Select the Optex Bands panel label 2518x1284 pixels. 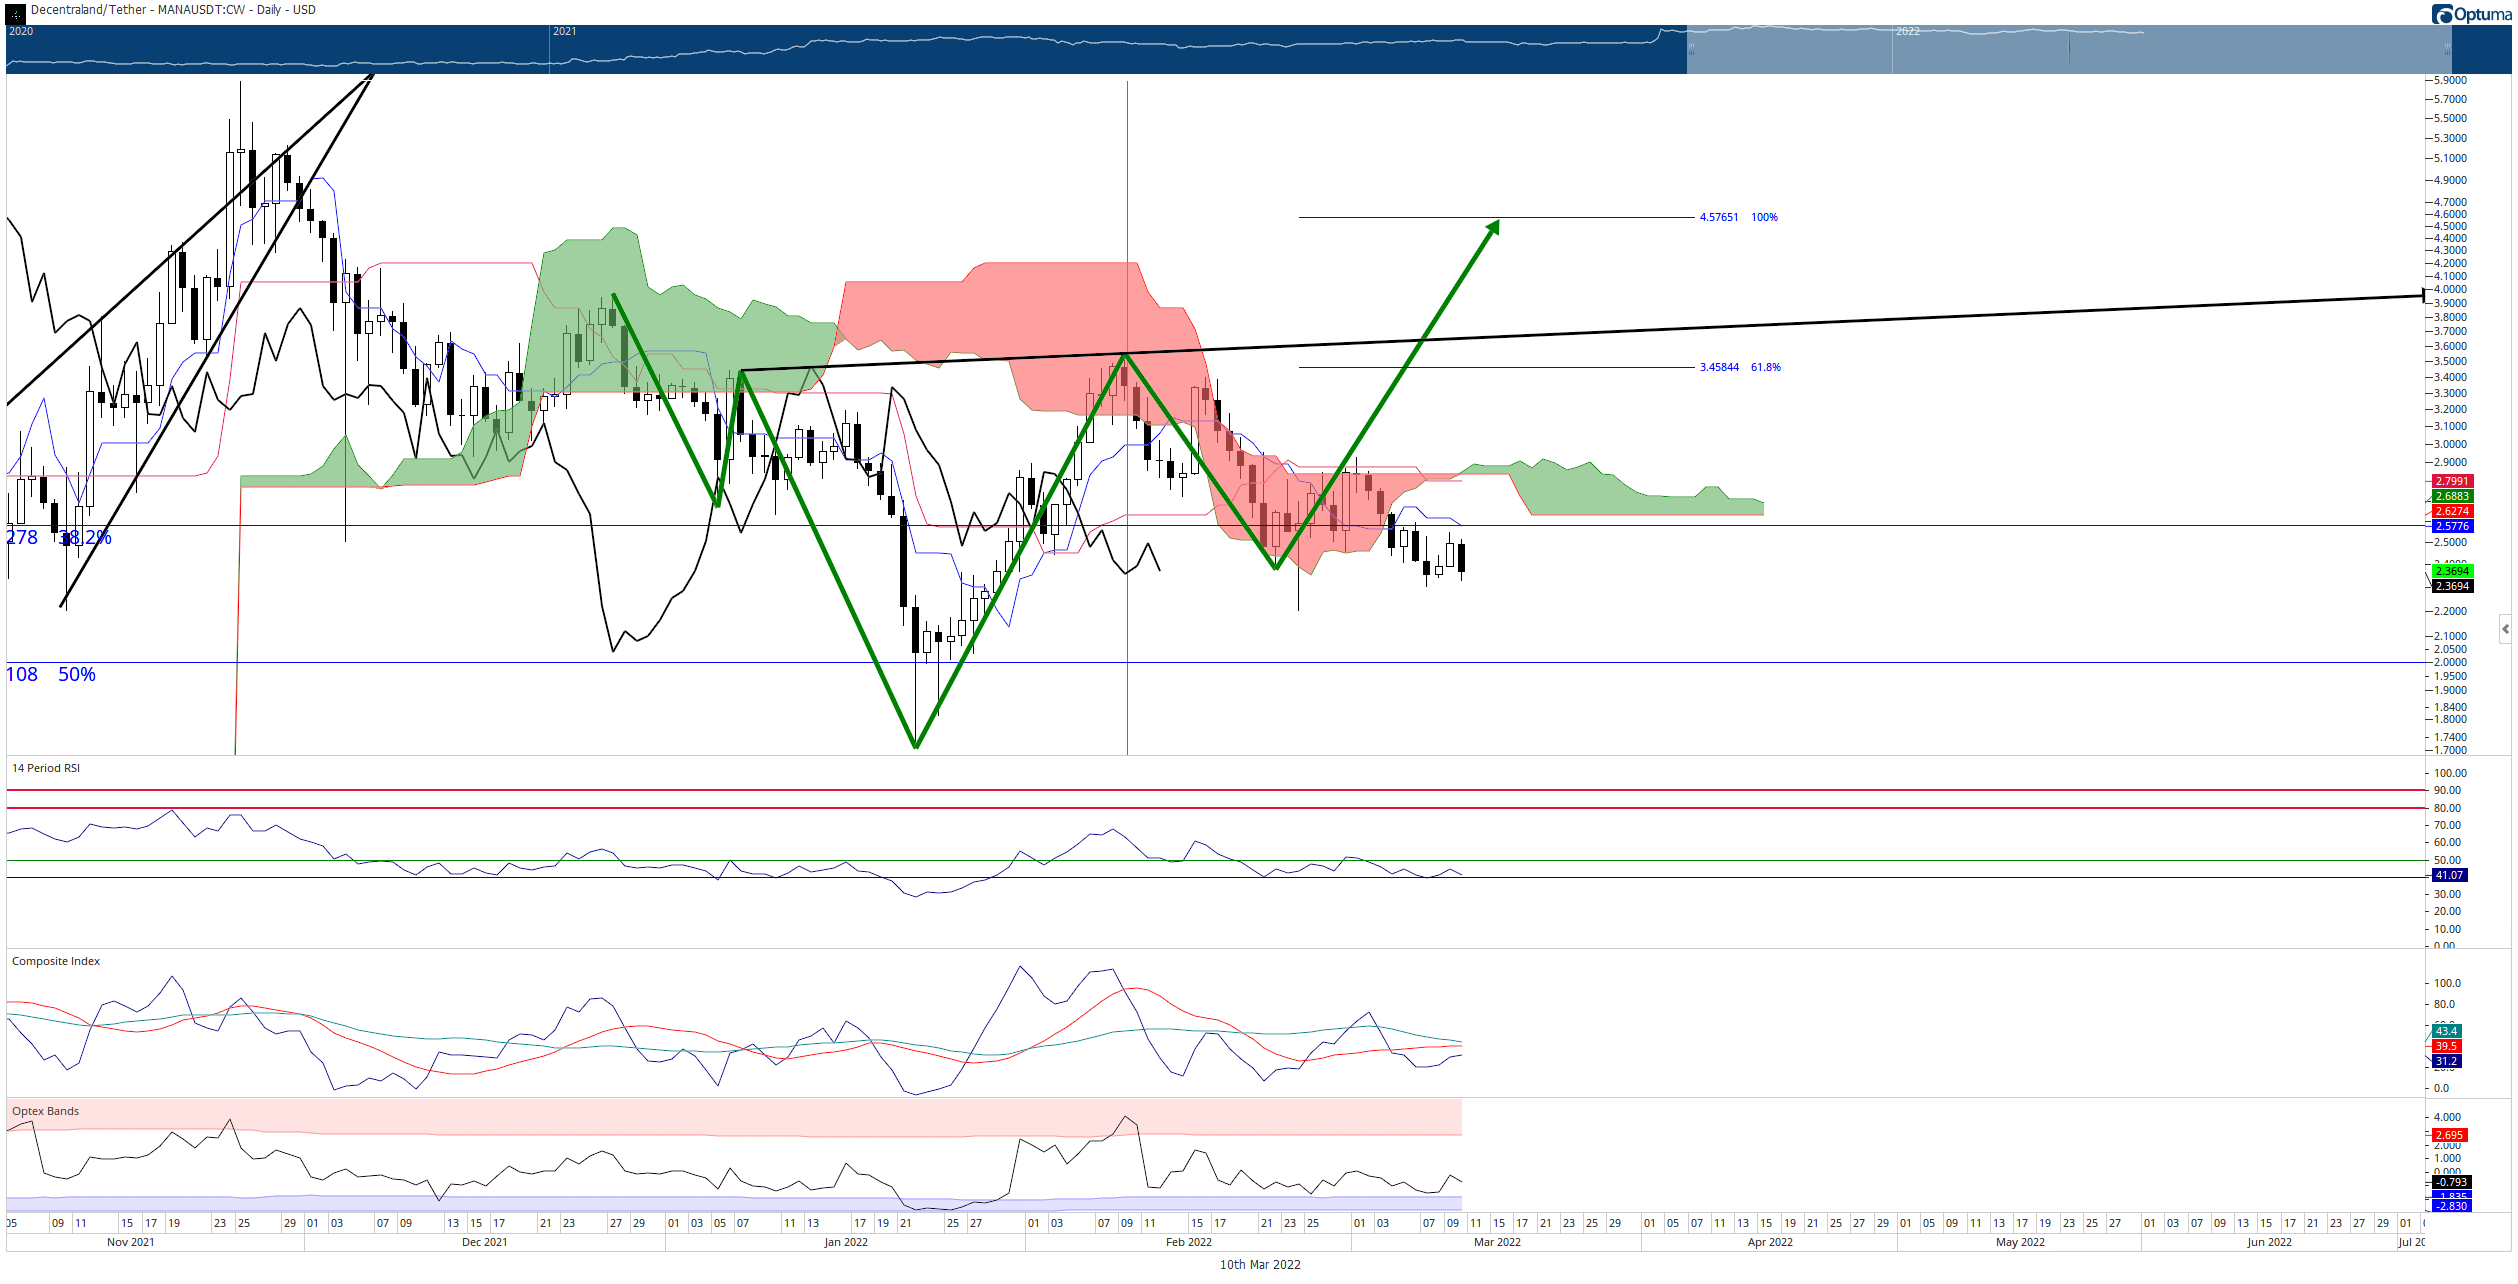click(x=45, y=1111)
